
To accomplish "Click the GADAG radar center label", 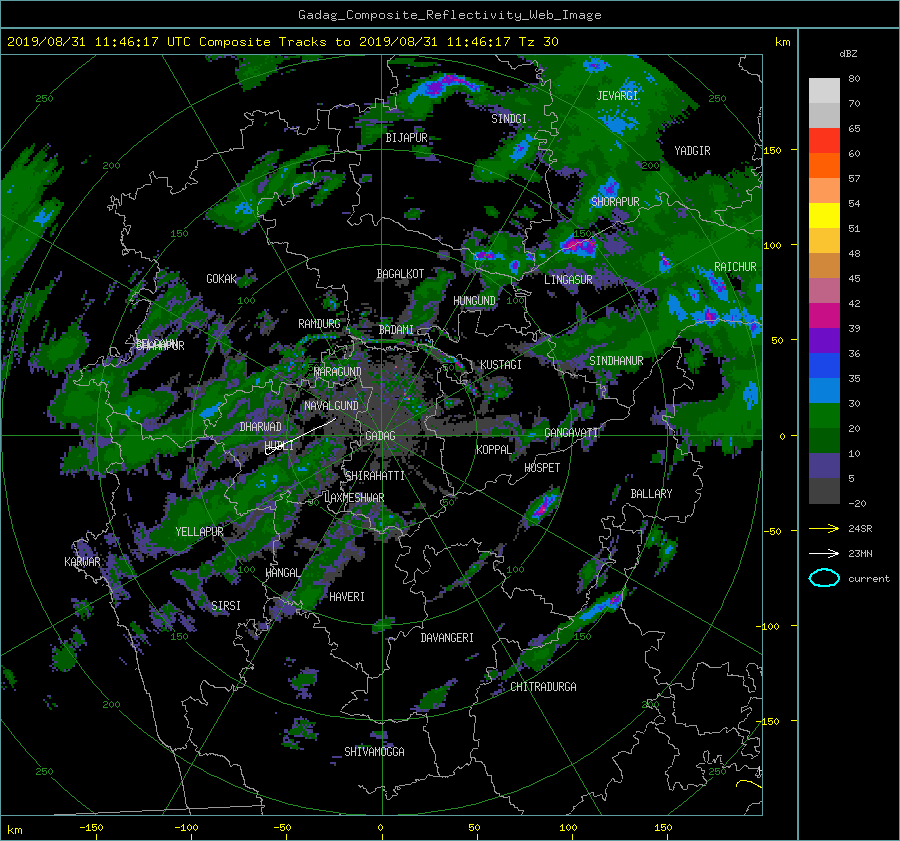I will pyautogui.click(x=380, y=436).
